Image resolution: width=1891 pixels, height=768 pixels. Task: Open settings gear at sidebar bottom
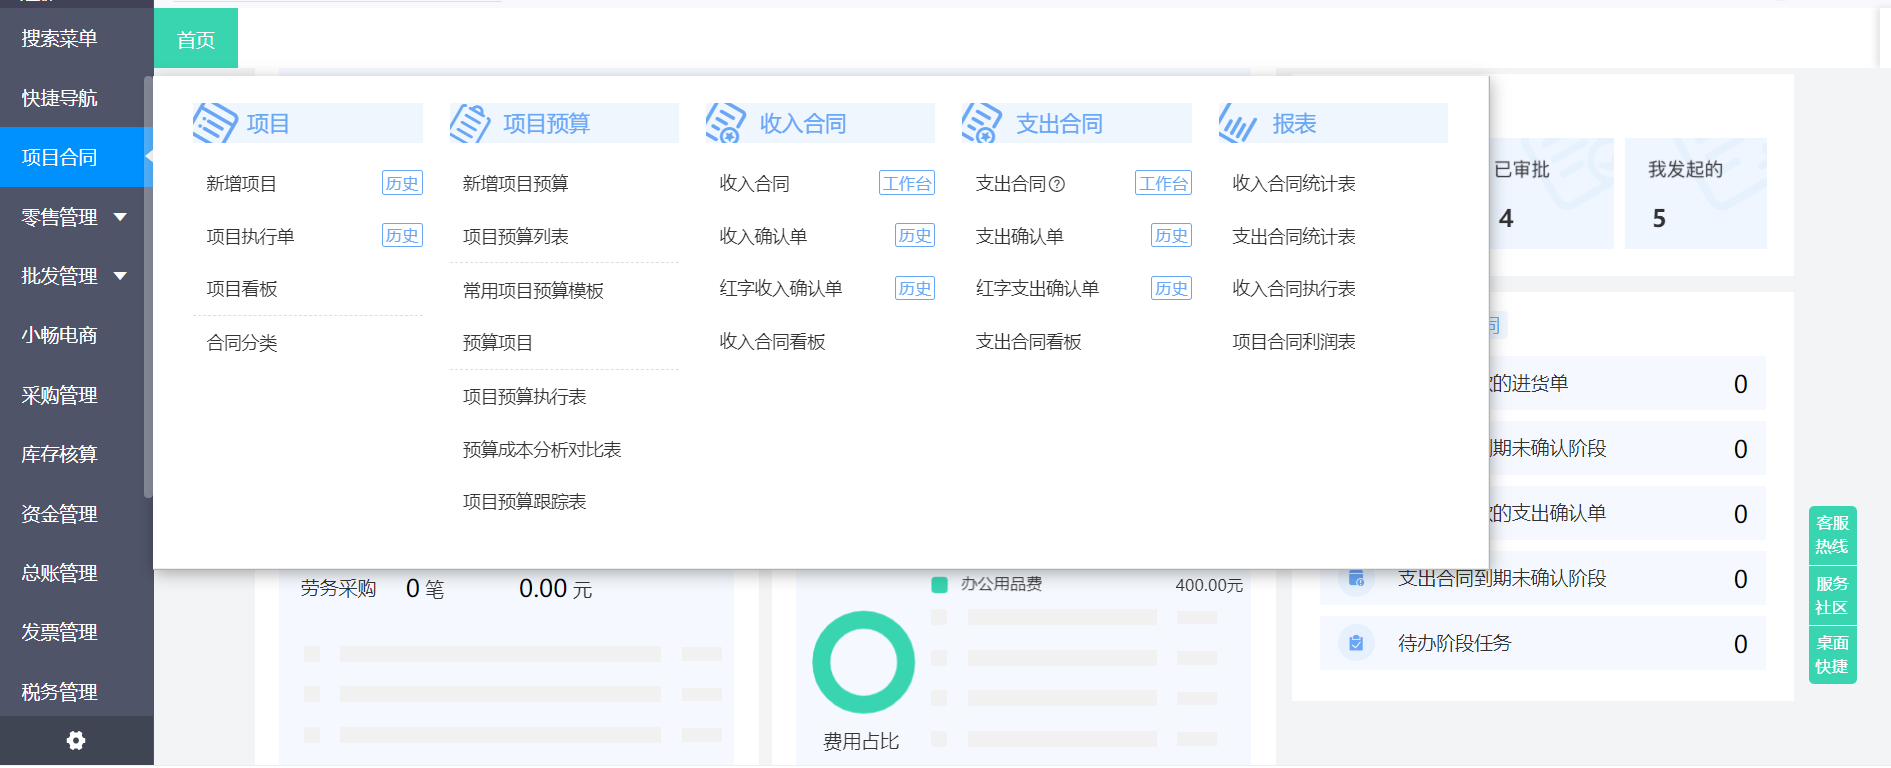76,741
